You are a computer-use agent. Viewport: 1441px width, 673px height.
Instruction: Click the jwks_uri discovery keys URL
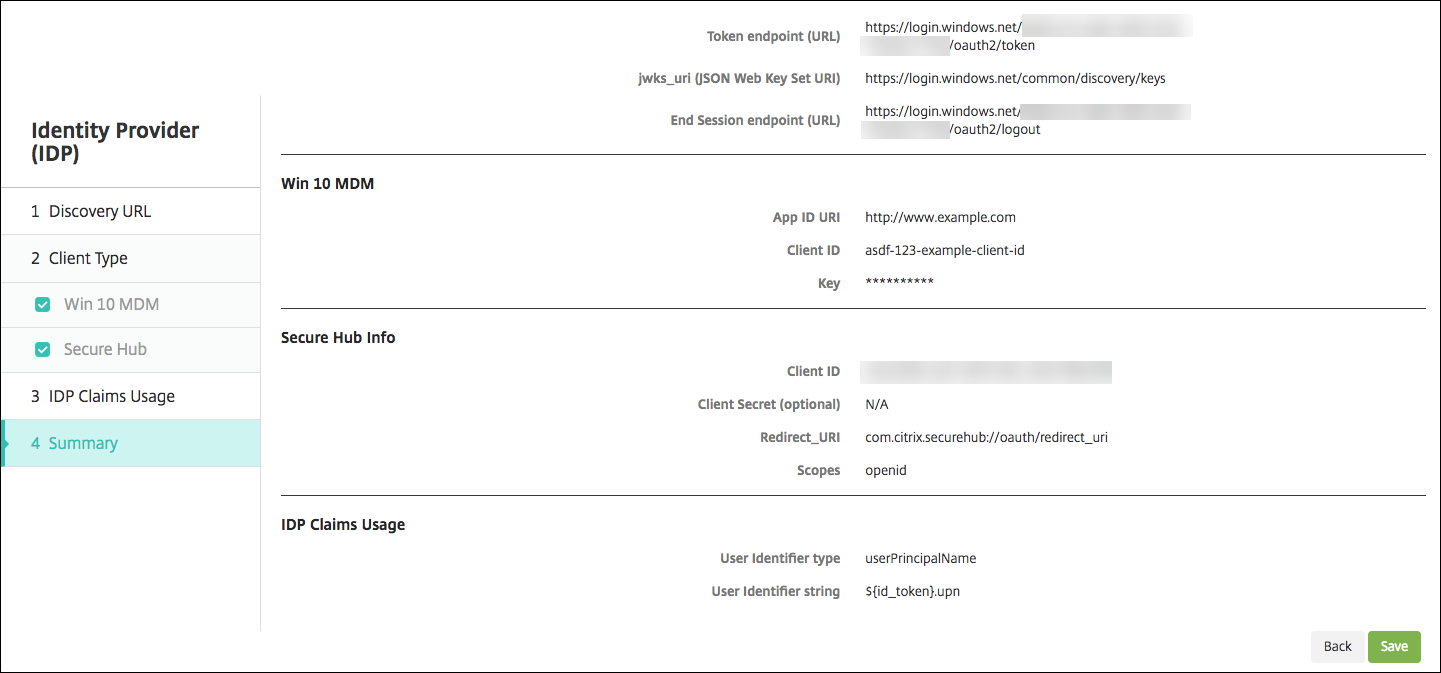[x=1015, y=78]
